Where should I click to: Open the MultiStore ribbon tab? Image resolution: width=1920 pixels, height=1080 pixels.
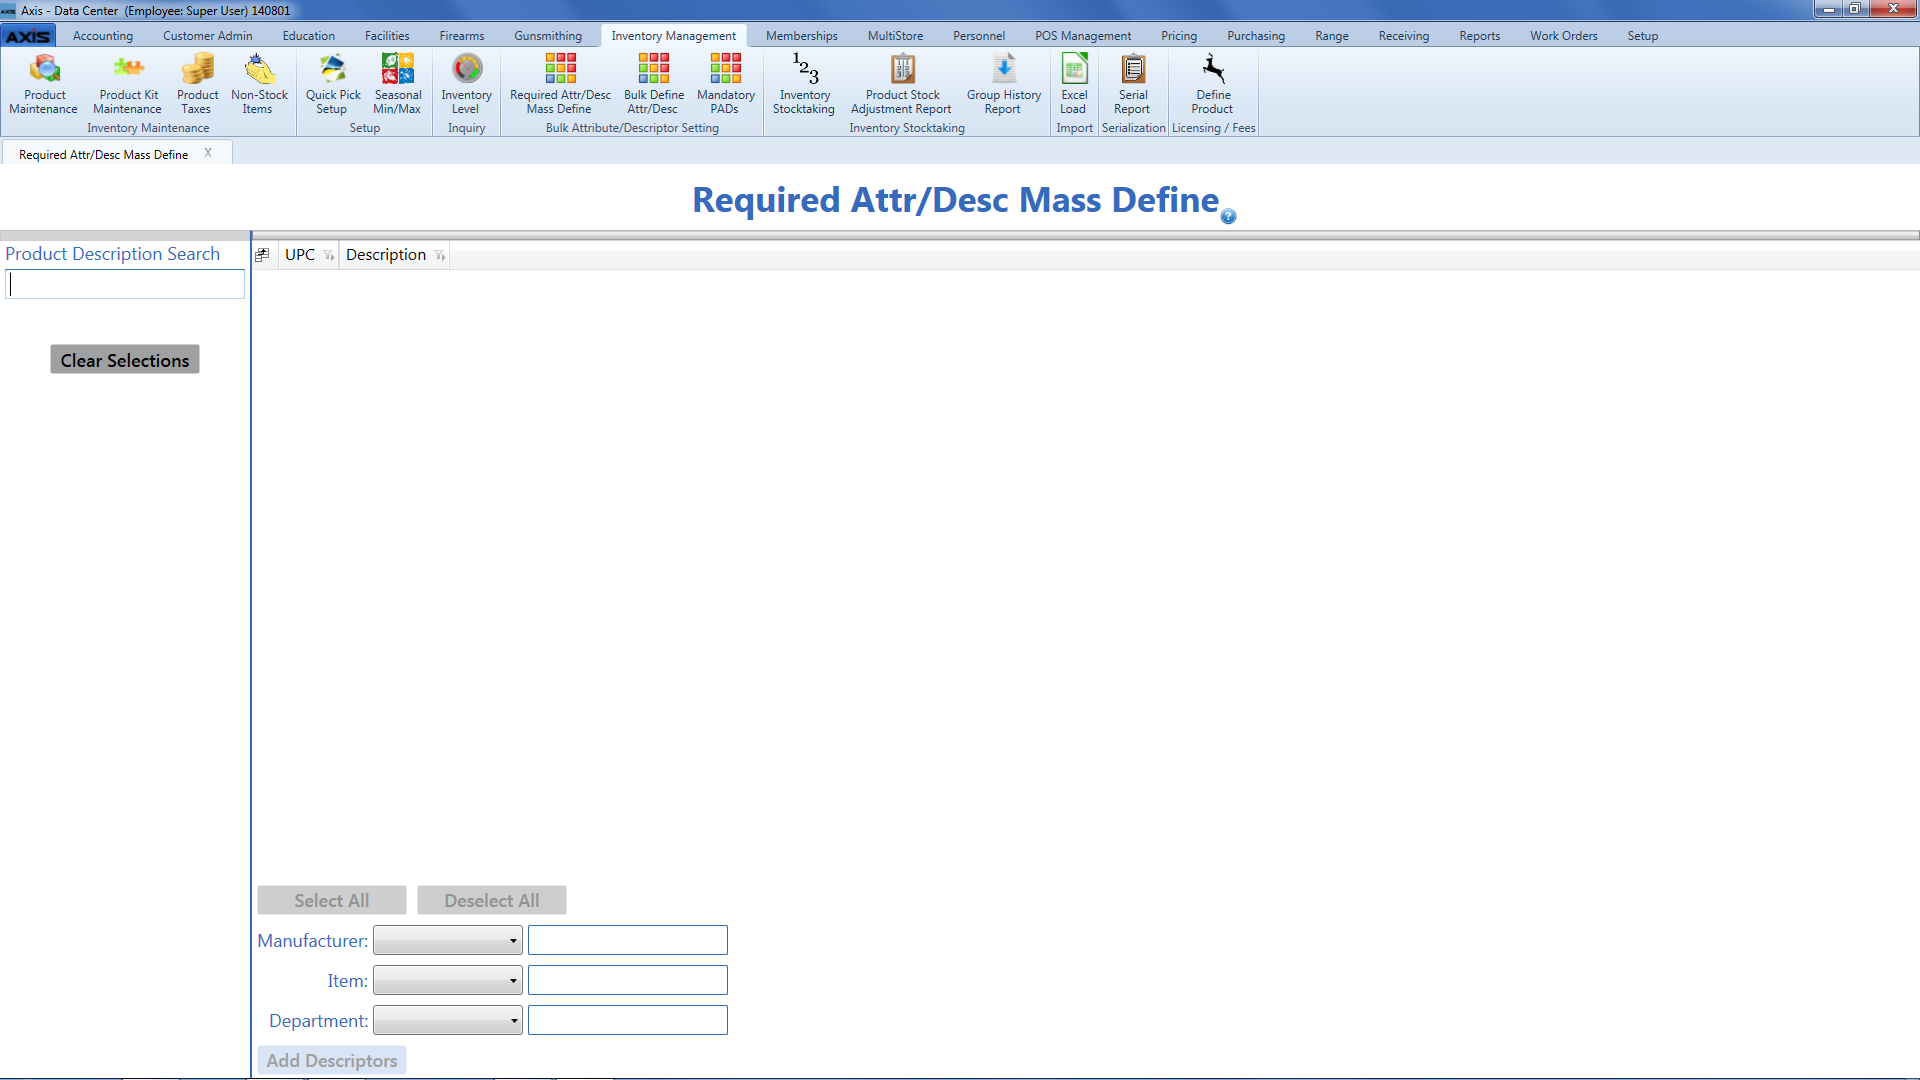coord(895,36)
